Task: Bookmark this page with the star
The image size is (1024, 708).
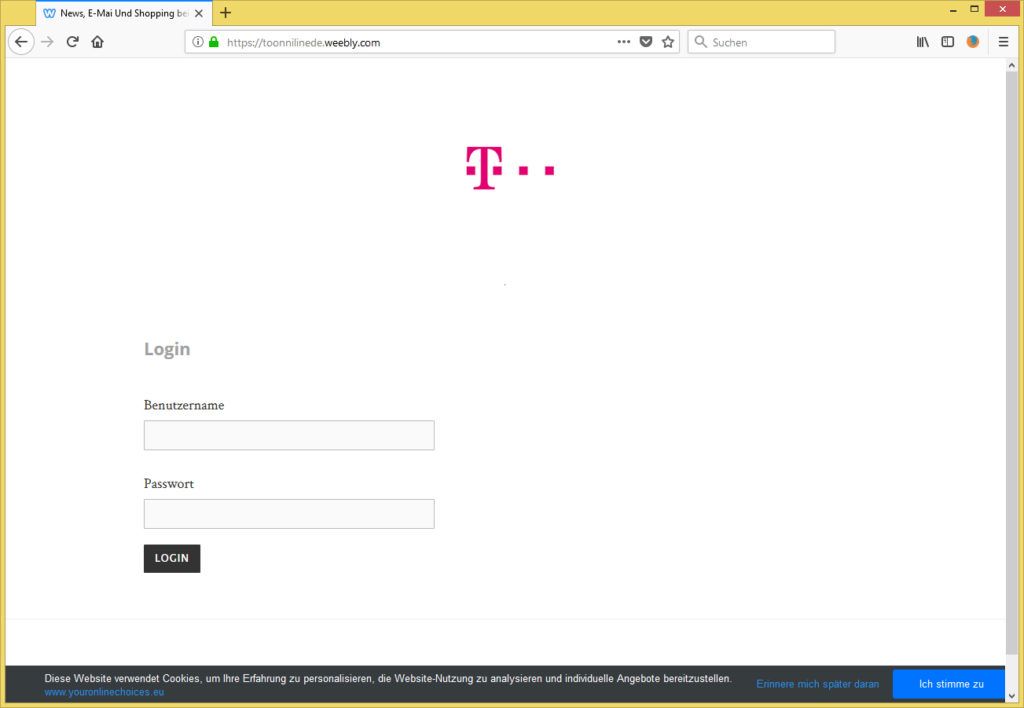Action: [x=667, y=42]
